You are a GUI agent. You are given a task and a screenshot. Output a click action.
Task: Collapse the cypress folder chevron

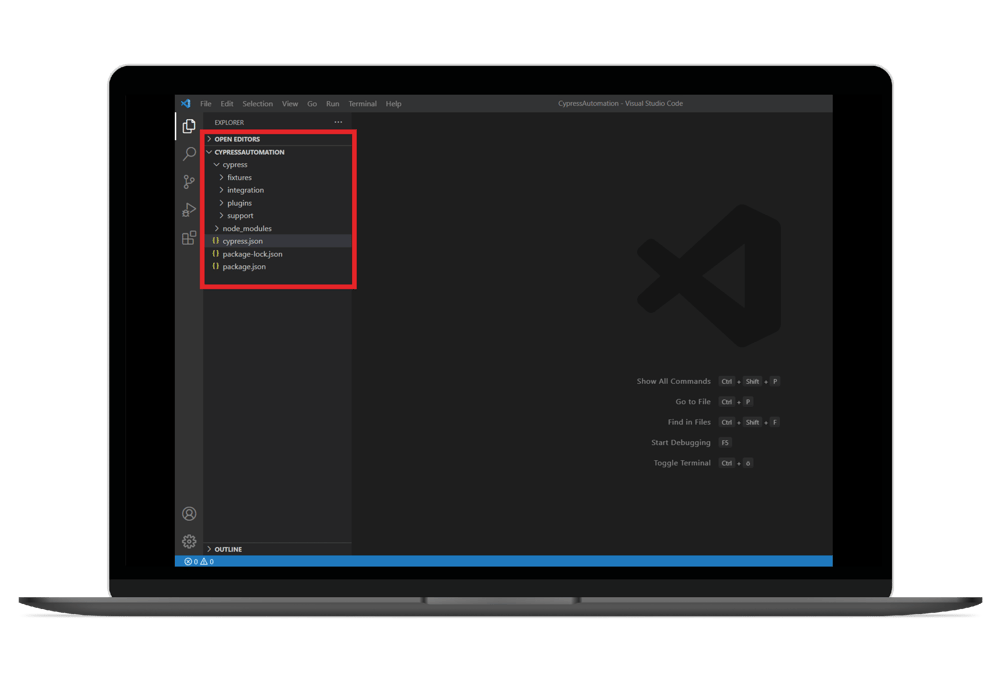click(x=217, y=164)
